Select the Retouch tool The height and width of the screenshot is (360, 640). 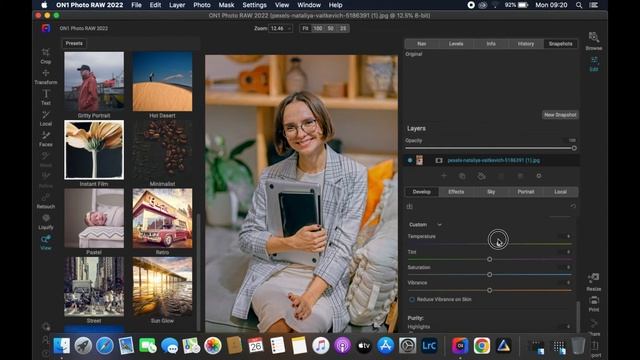click(x=46, y=201)
